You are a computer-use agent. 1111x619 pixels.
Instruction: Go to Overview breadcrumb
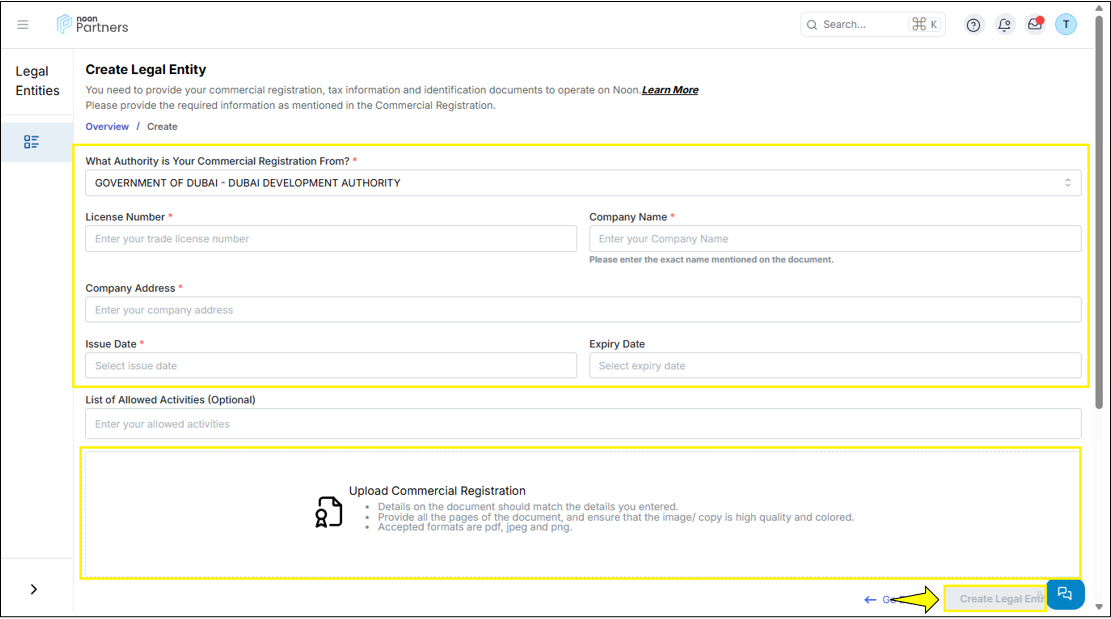tap(107, 127)
